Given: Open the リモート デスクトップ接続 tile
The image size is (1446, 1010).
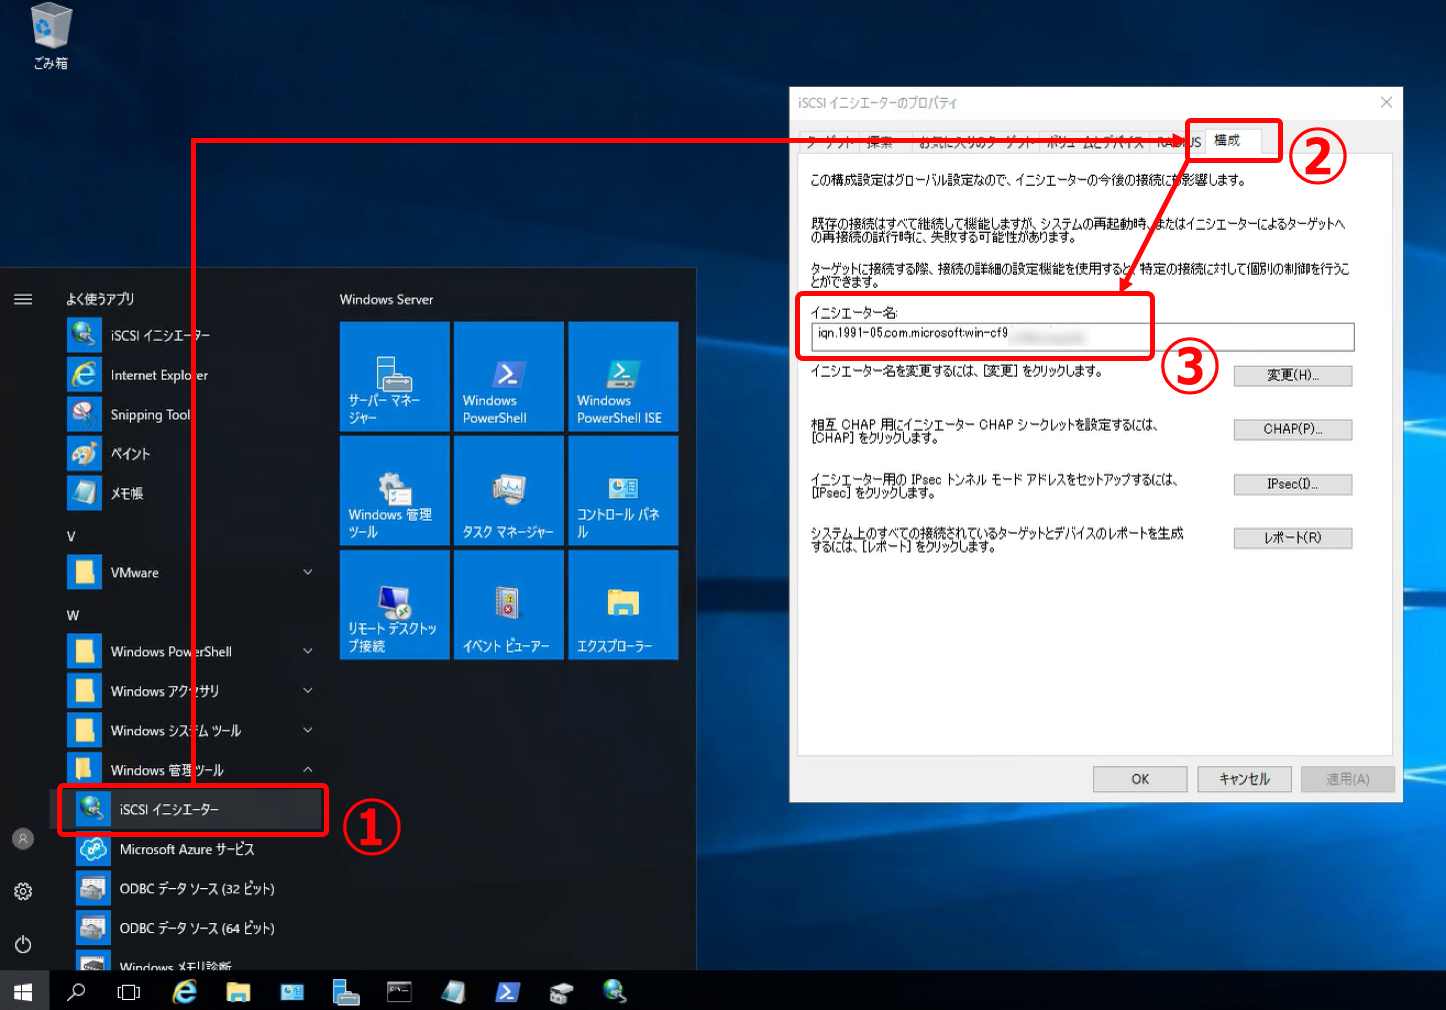Looking at the screenshot, I should tap(395, 604).
